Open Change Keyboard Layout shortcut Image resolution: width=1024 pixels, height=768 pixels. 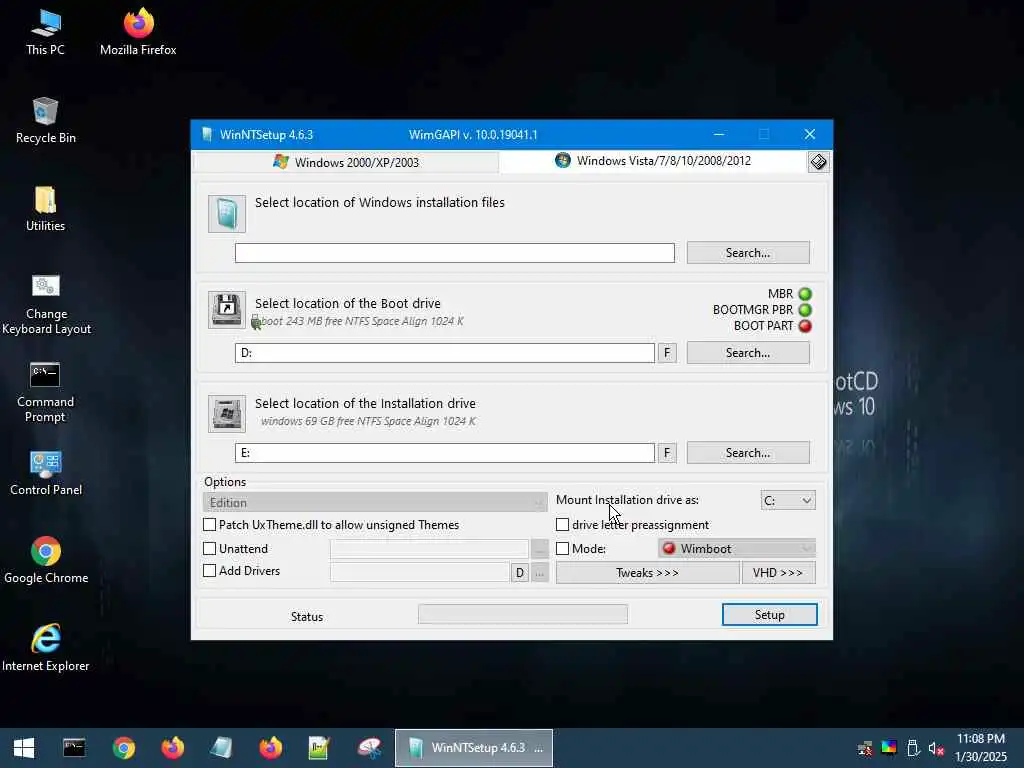click(46, 304)
